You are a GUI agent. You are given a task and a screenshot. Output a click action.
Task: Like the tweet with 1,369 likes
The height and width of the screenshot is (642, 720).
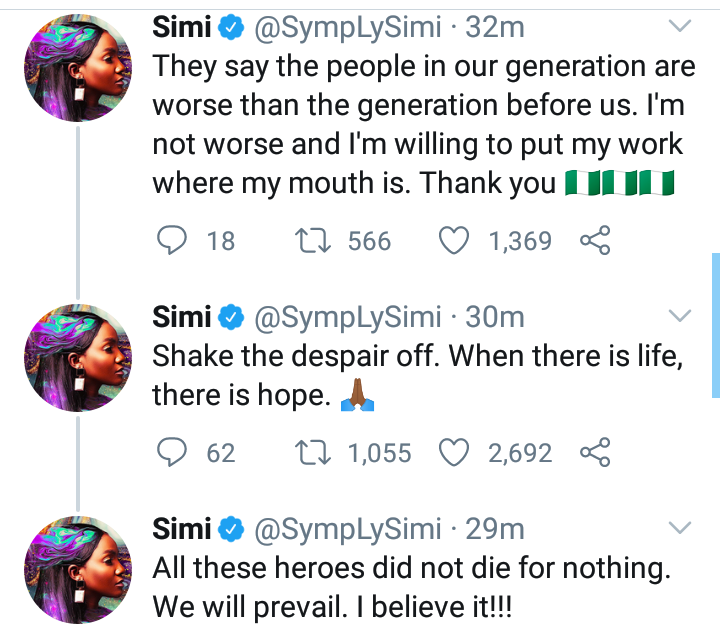coord(454,240)
